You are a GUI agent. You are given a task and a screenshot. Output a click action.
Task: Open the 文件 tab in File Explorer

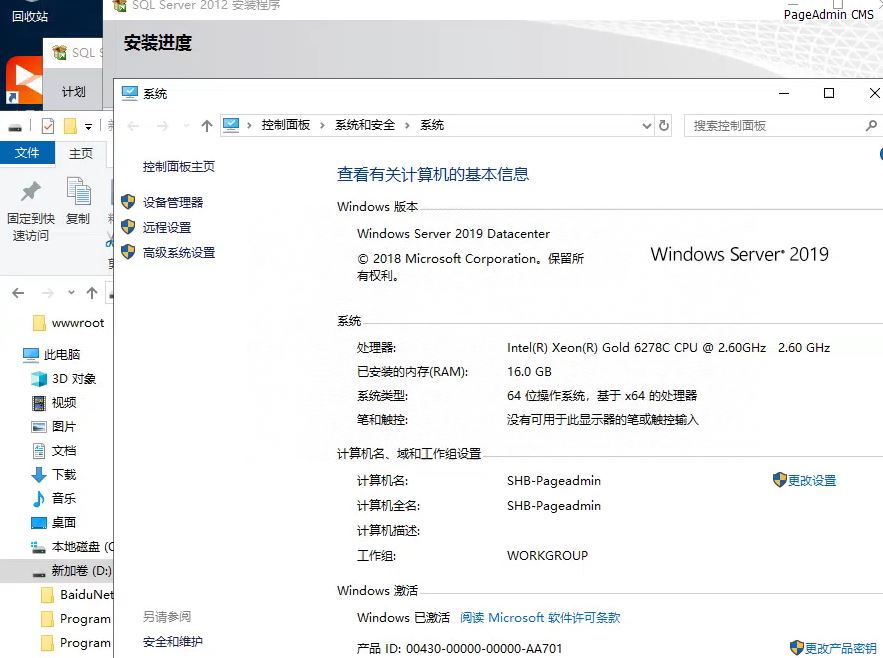tap(27, 153)
